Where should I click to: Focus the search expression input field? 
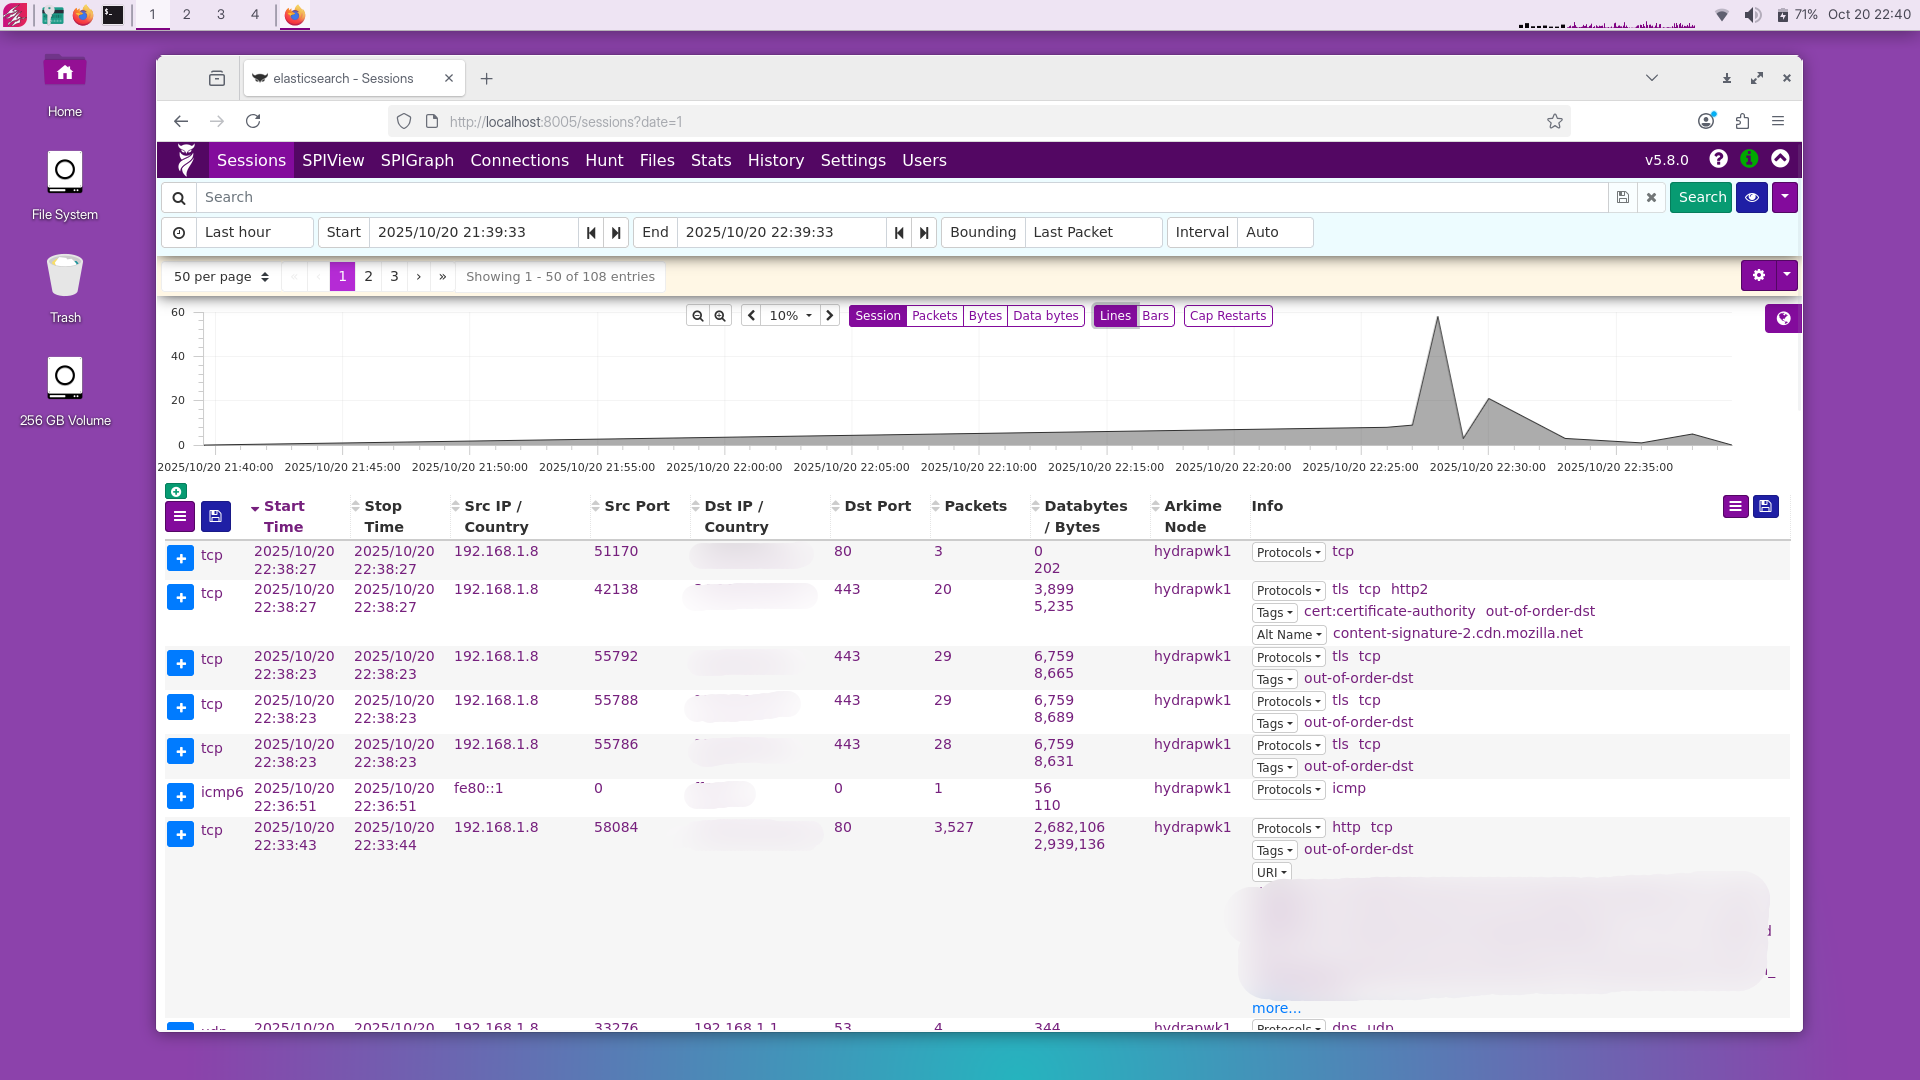pyautogui.click(x=900, y=198)
